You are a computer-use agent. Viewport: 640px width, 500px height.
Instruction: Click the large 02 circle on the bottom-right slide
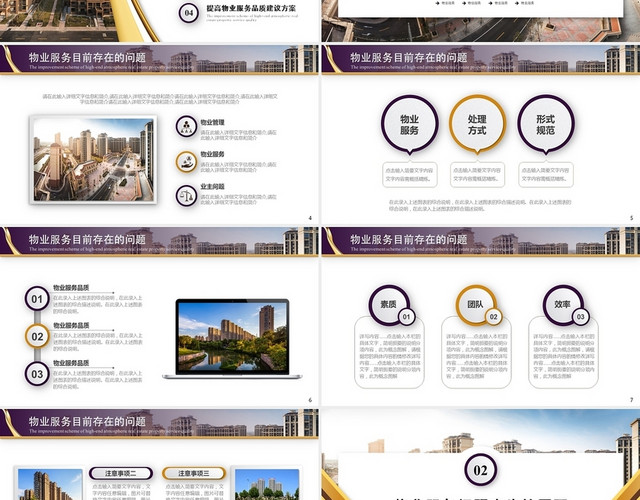tap(480, 470)
